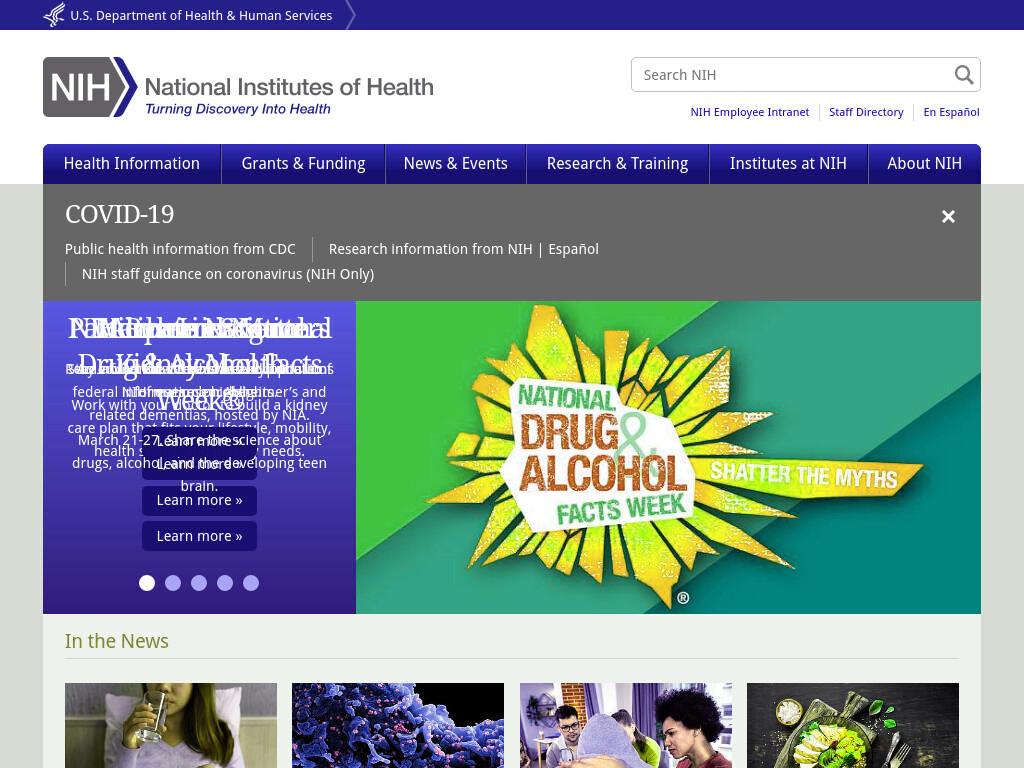This screenshot has width=1024, height=768.
Task: Open U.S. Department of Health & Human Services link
Action: pos(201,15)
